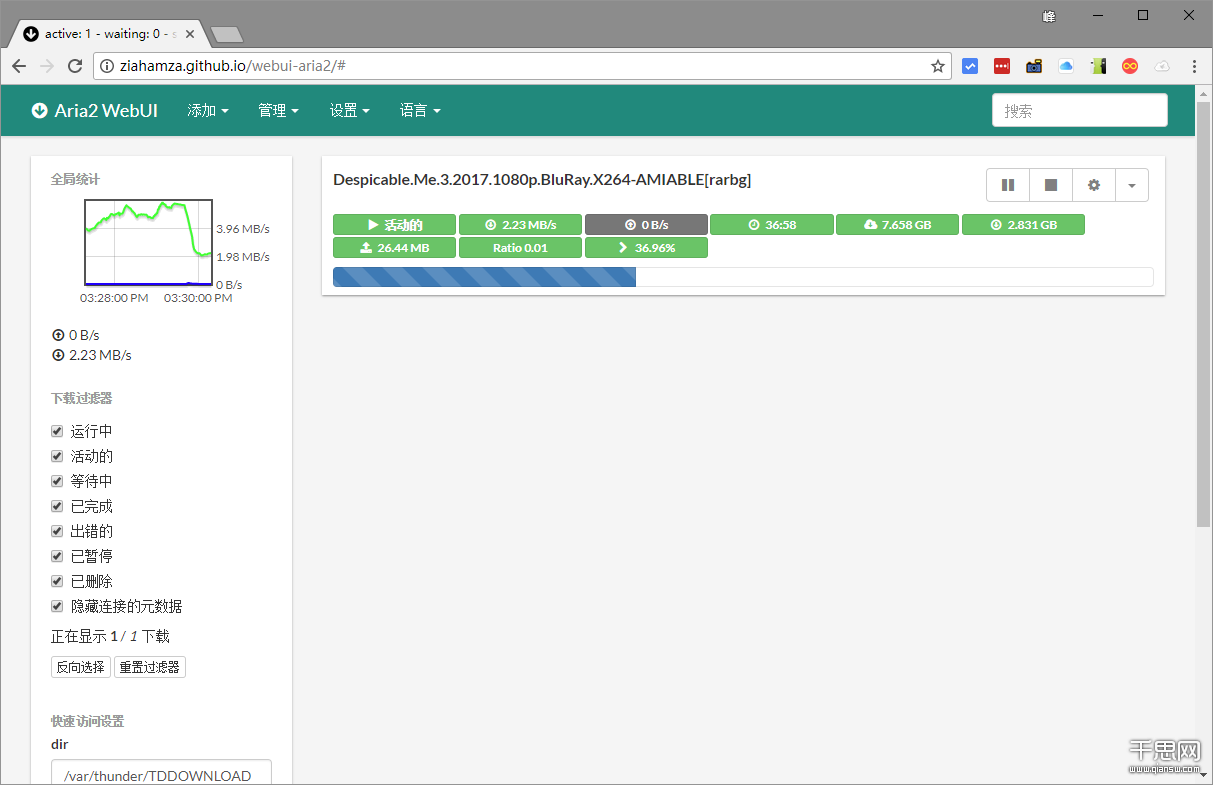Reload the current page
Viewport: 1213px width, 785px height.
75,66
